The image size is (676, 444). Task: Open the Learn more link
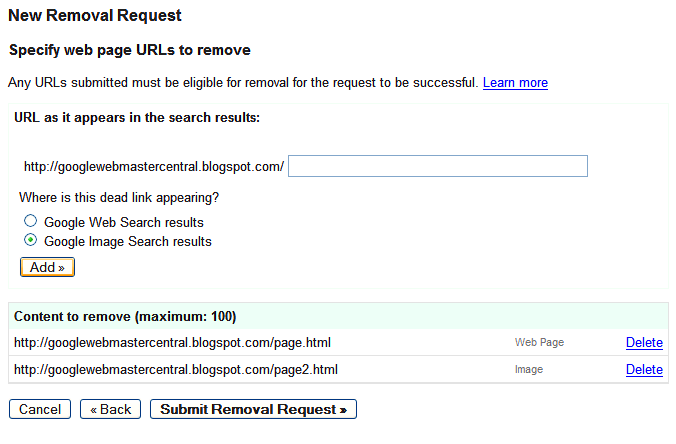tap(515, 82)
